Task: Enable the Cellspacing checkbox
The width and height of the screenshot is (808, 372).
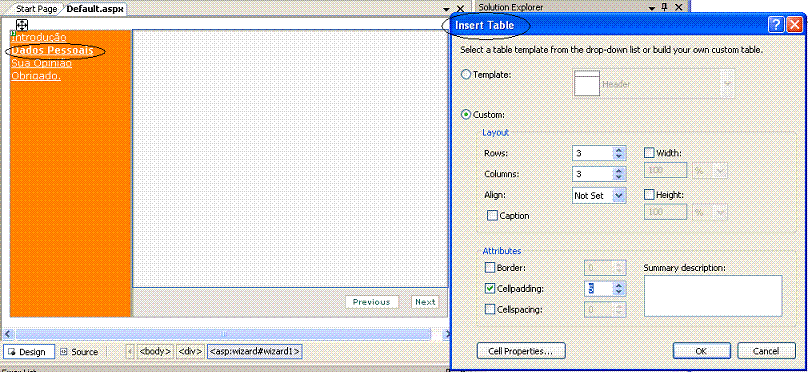Action: pyautogui.click(x=490, y=310)
